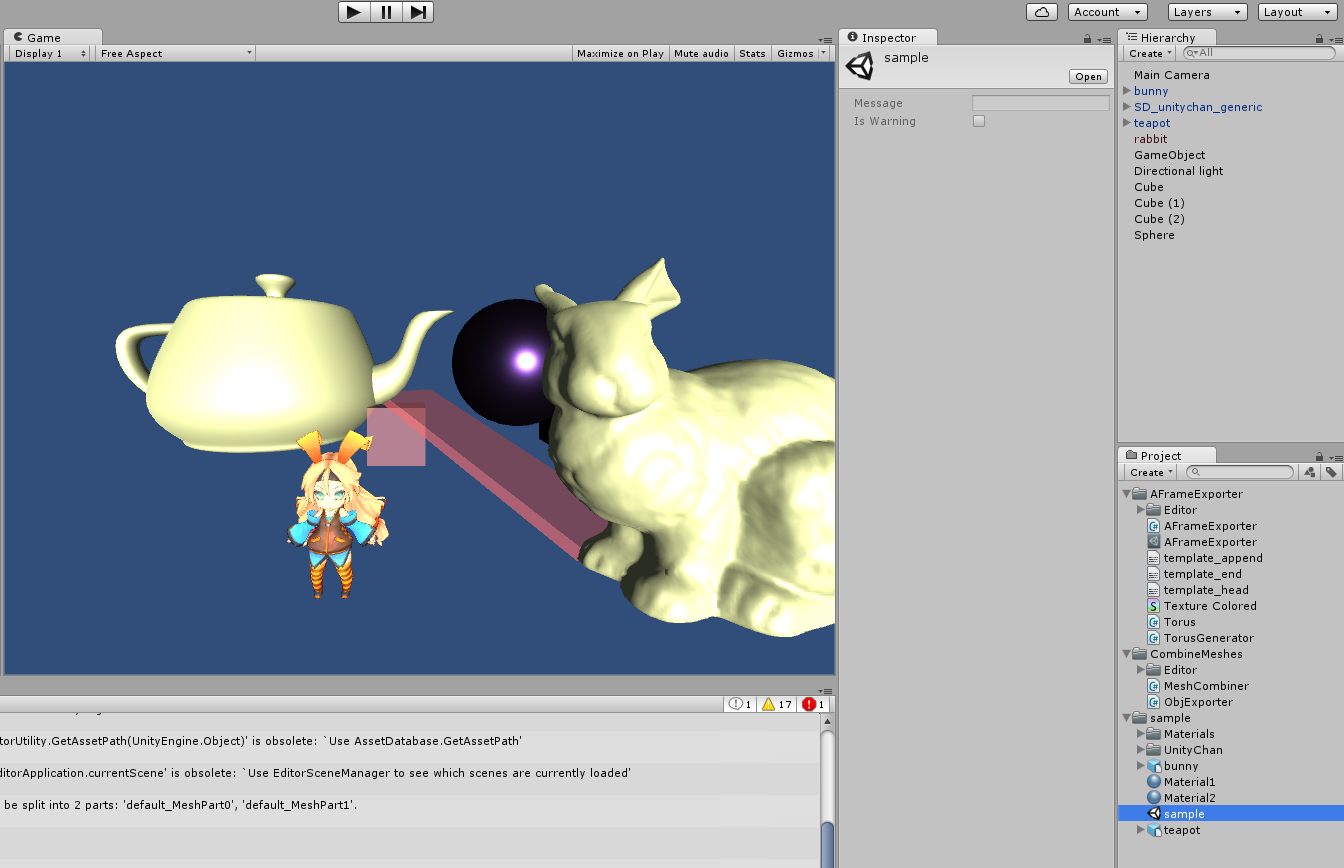Select the Material2 asset
The height and width of the screenshot is (868, 1344).
click(1181, 798)
